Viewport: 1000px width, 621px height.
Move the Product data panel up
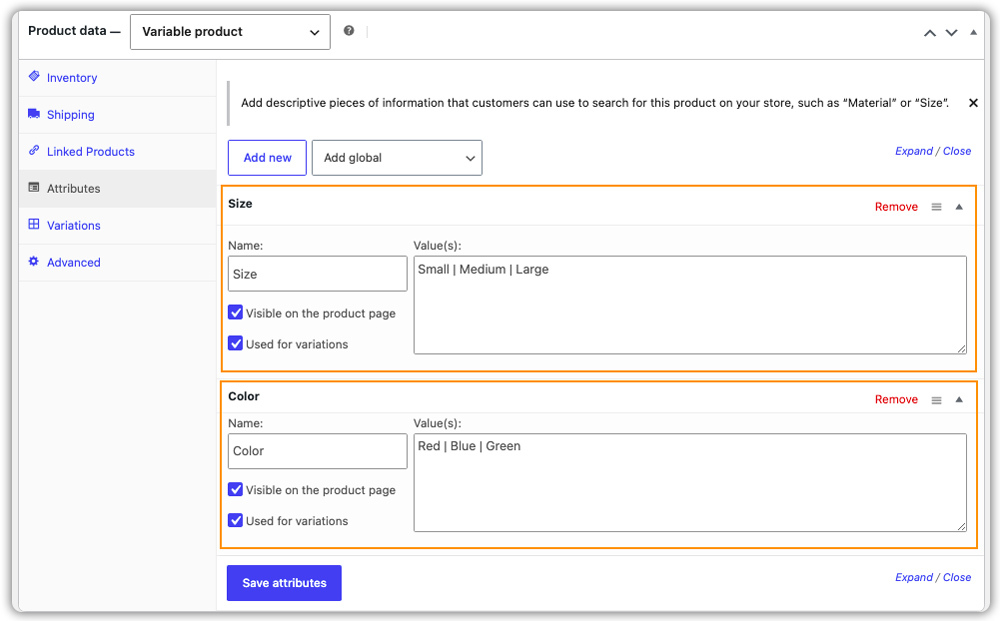coord(930,33)
